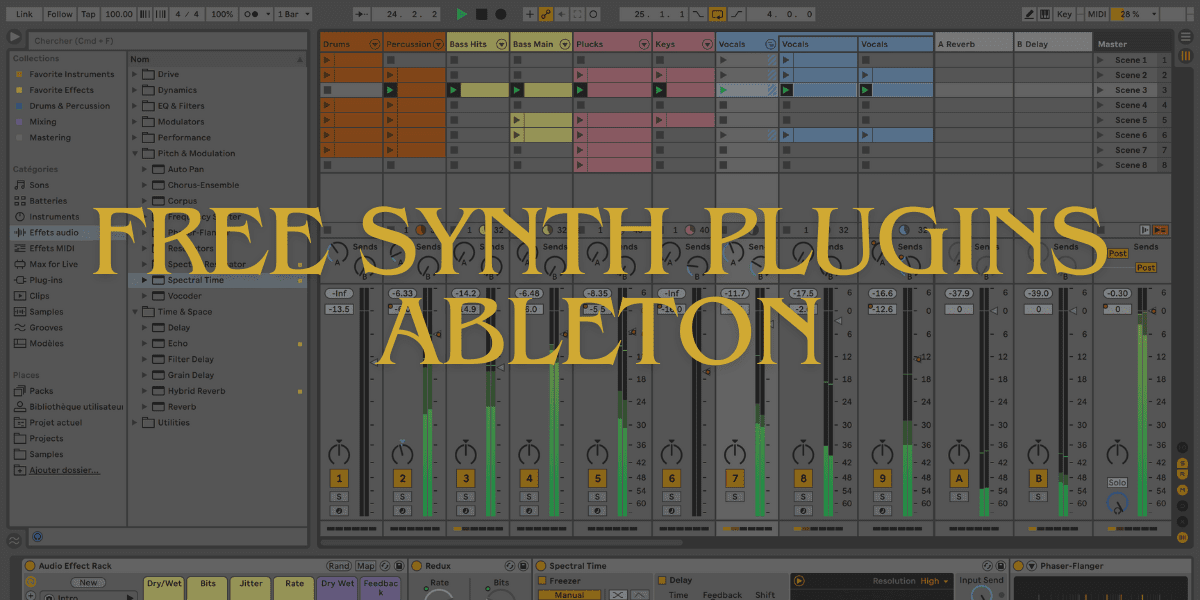Click the browser show/hide triangle icon

15,38
